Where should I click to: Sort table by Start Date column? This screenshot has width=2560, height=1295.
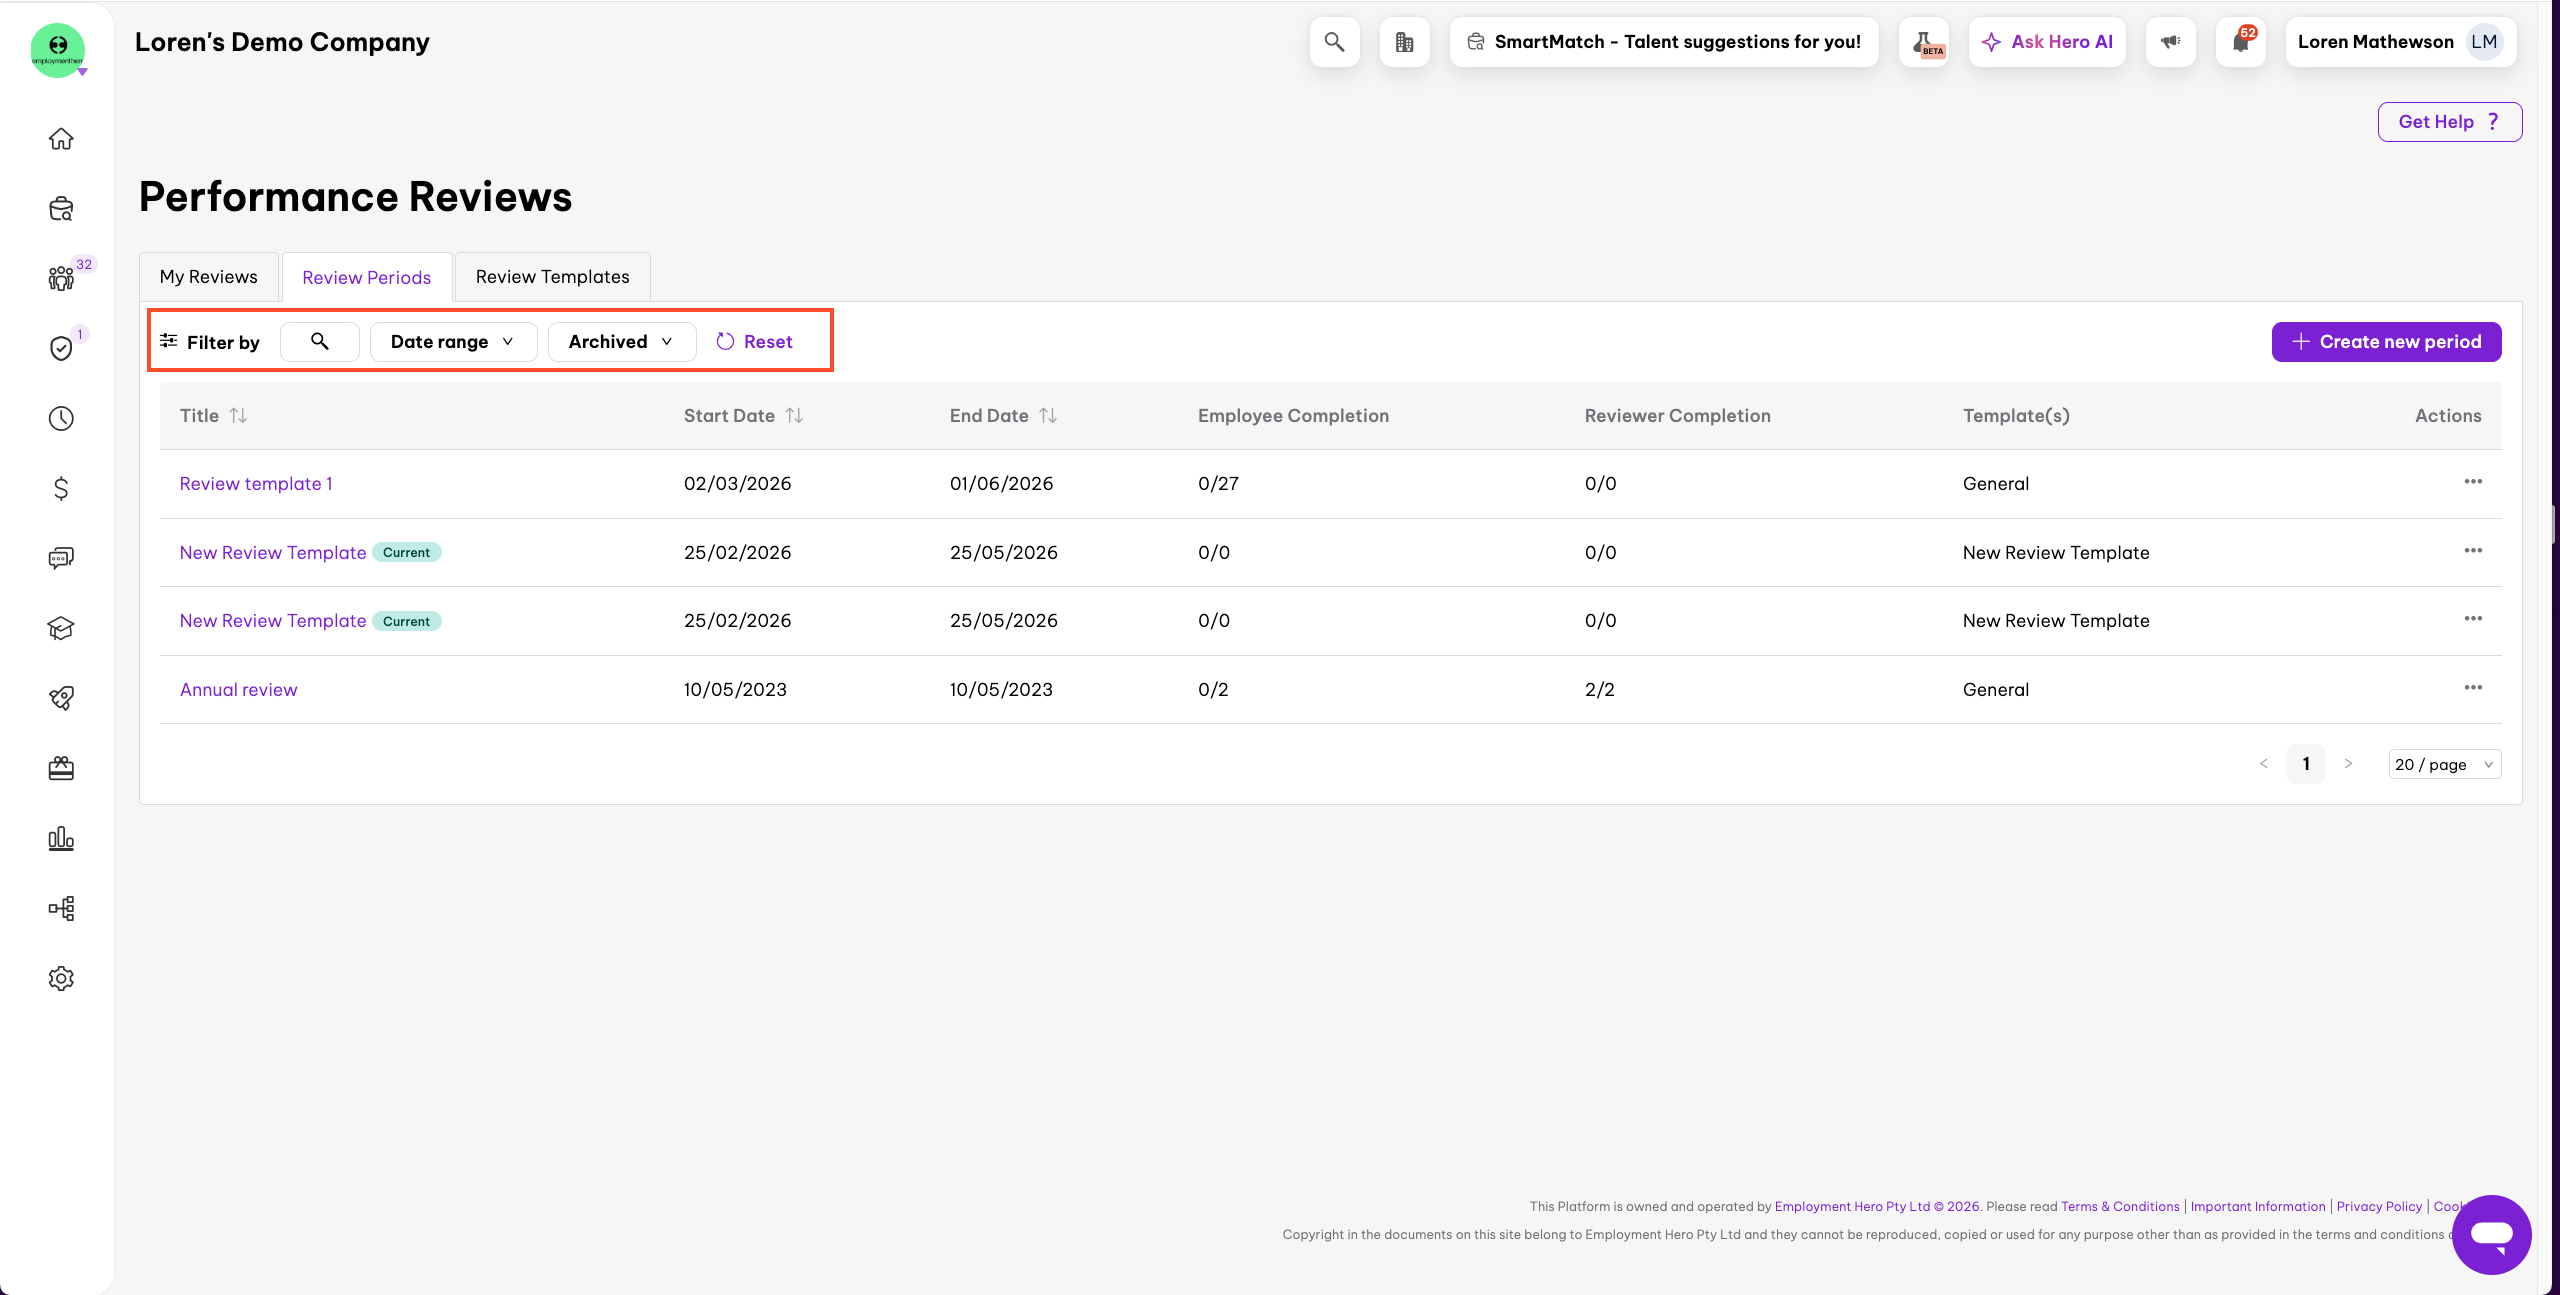794,415
